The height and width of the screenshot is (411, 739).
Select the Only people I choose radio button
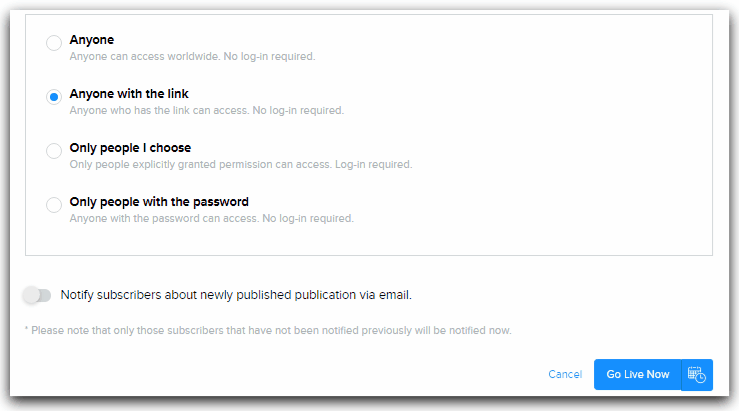click(53, 151)
